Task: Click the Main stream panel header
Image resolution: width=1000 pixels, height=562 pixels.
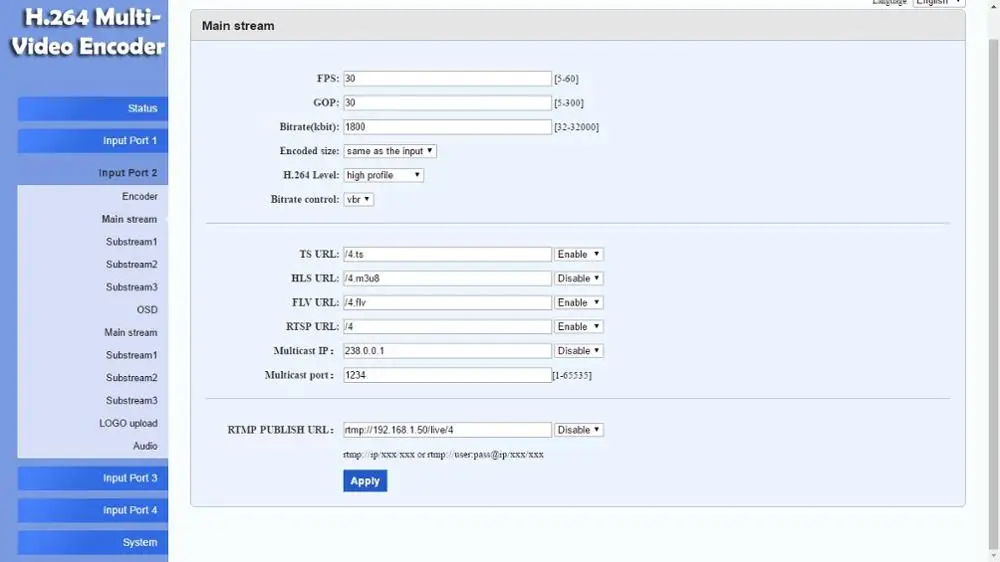Action: pyautogui.click(x=578, y=26)
